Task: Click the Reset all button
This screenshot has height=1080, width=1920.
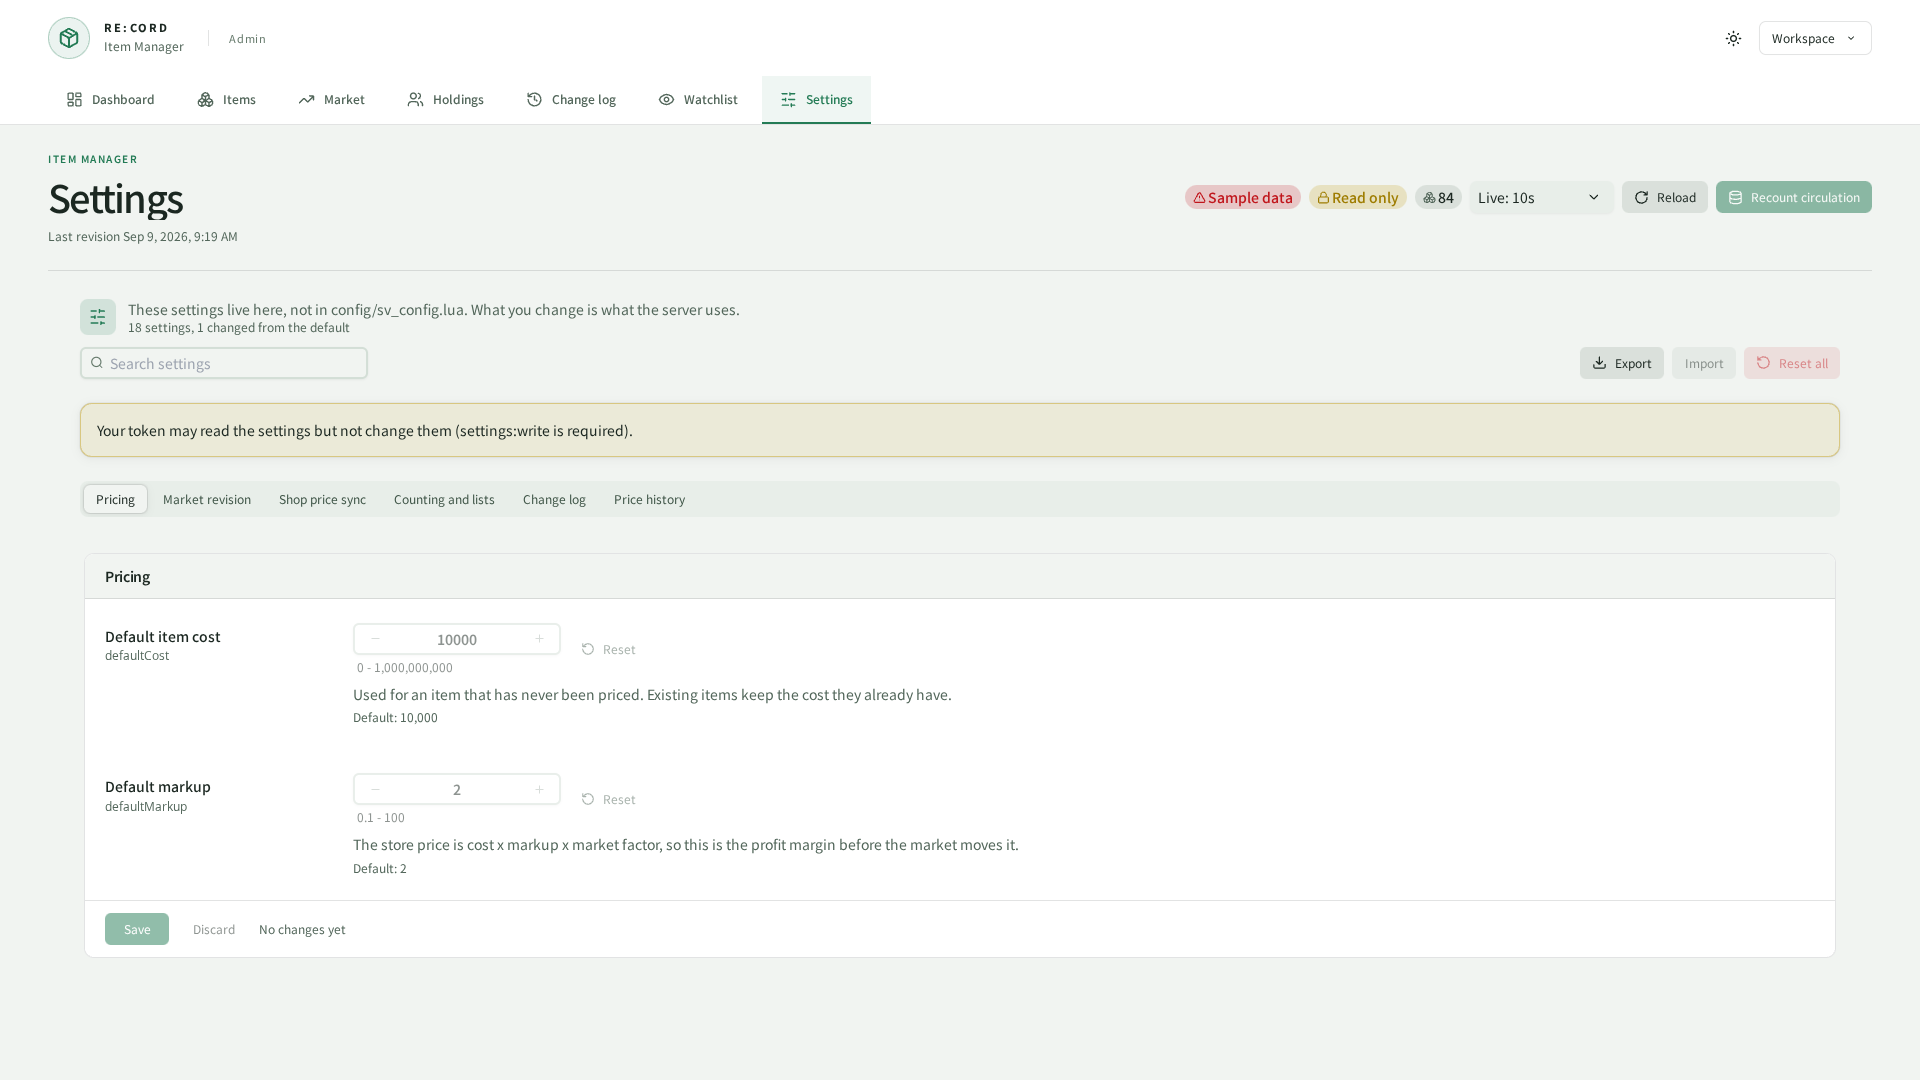Action: pyautogui.click(x=1792, y=363)
